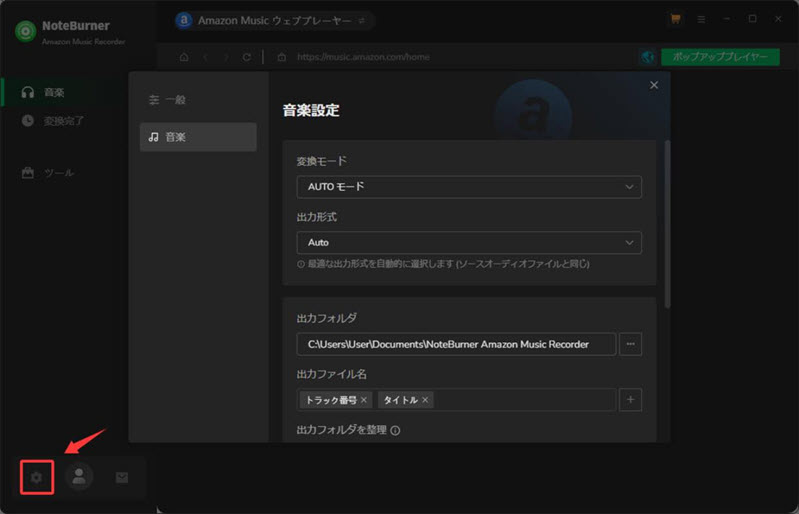This screenshot has width=799, height=514.
Task: Click the NoteBurner logo icon
Action: 25,31
